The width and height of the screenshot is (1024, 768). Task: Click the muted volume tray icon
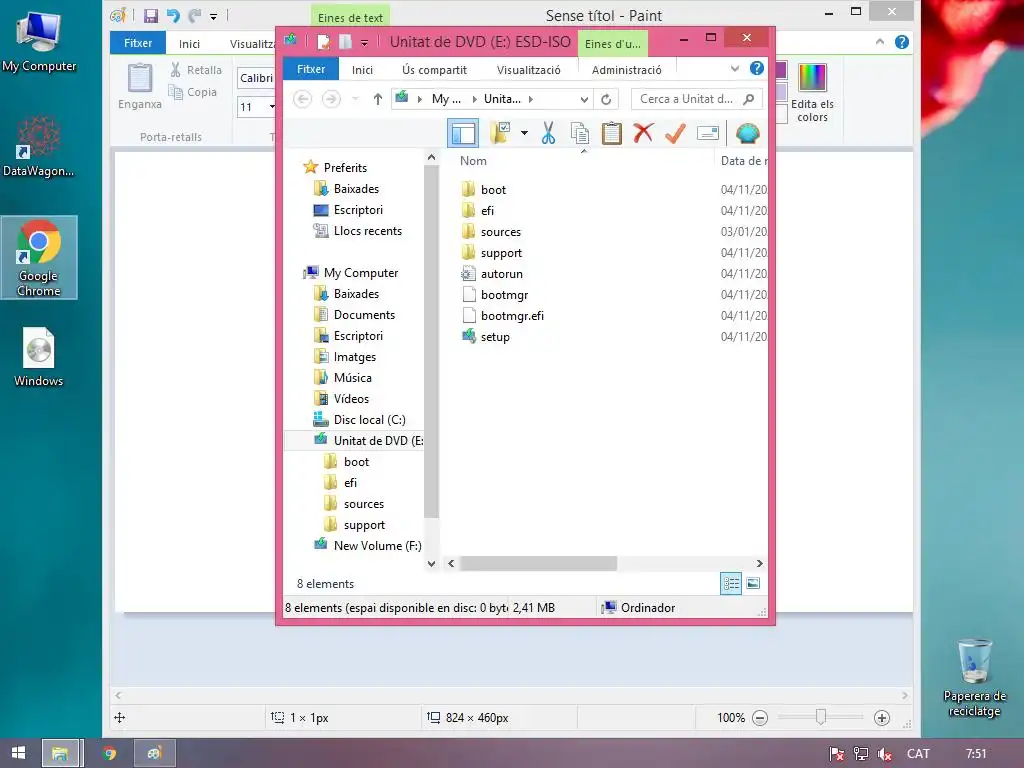click(x=885, y=754)
